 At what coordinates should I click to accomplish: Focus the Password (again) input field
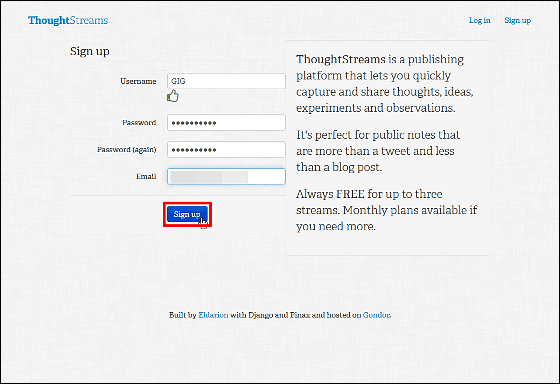pos(226,149)
